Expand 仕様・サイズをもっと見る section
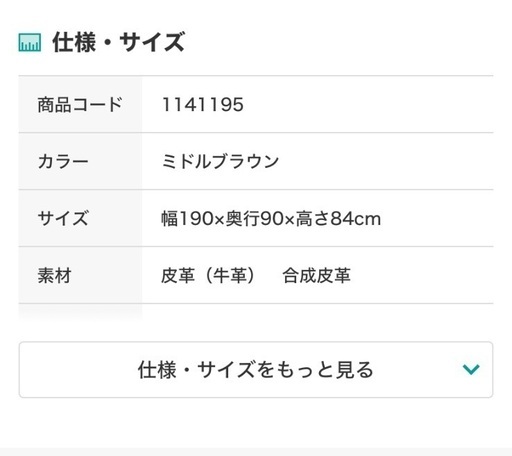The image size is (512, 456). click(256, 369)
